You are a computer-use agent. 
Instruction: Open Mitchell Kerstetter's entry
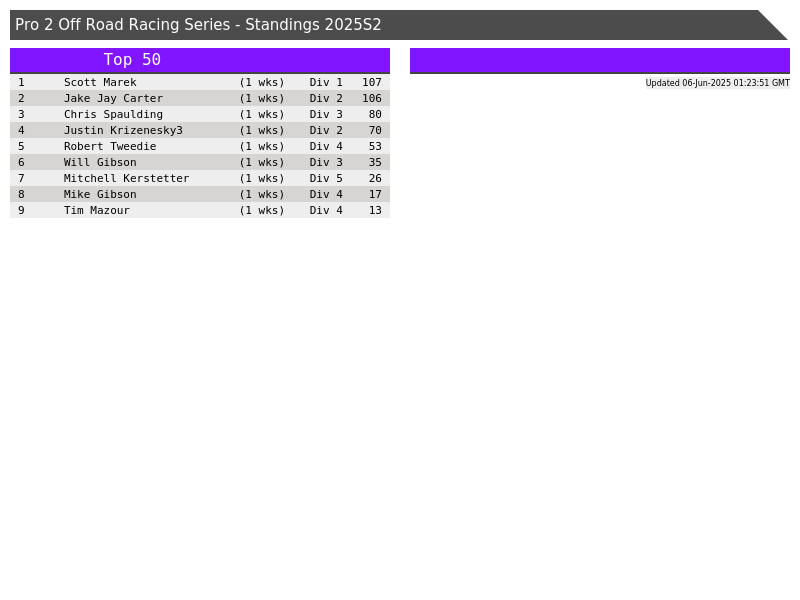point(126,179)
